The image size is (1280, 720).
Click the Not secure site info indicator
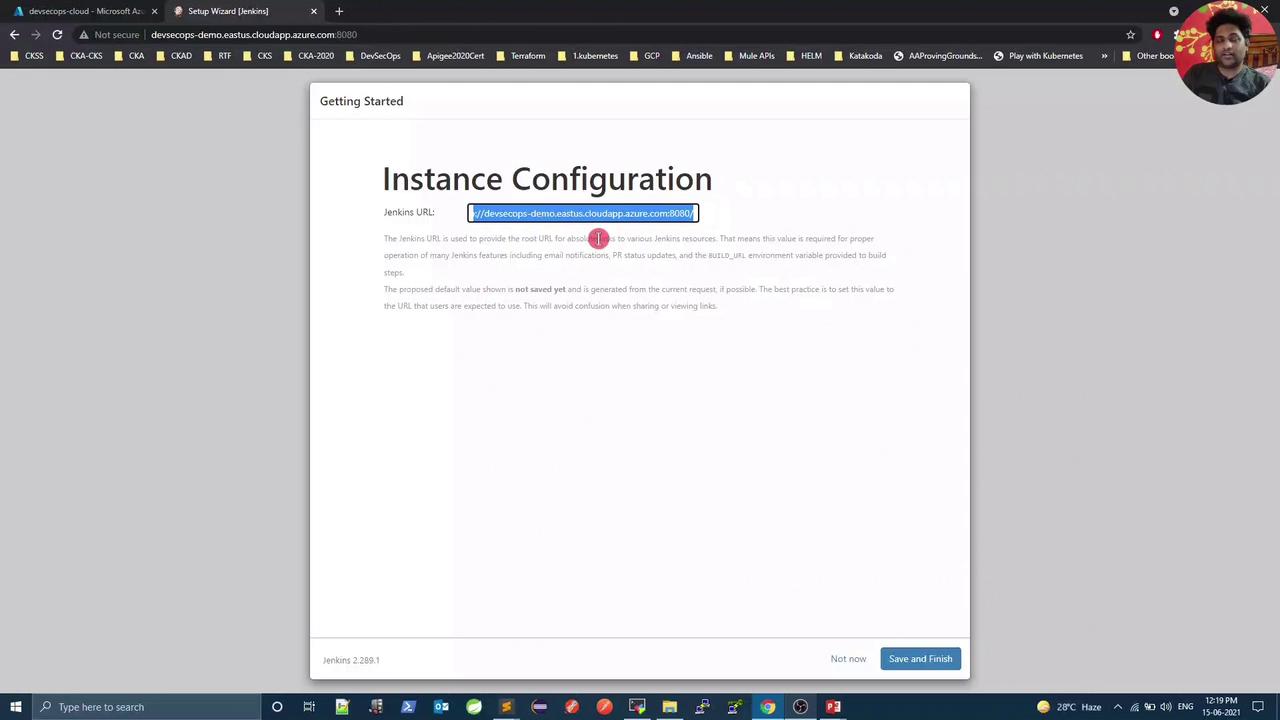[x=109, y=35]
